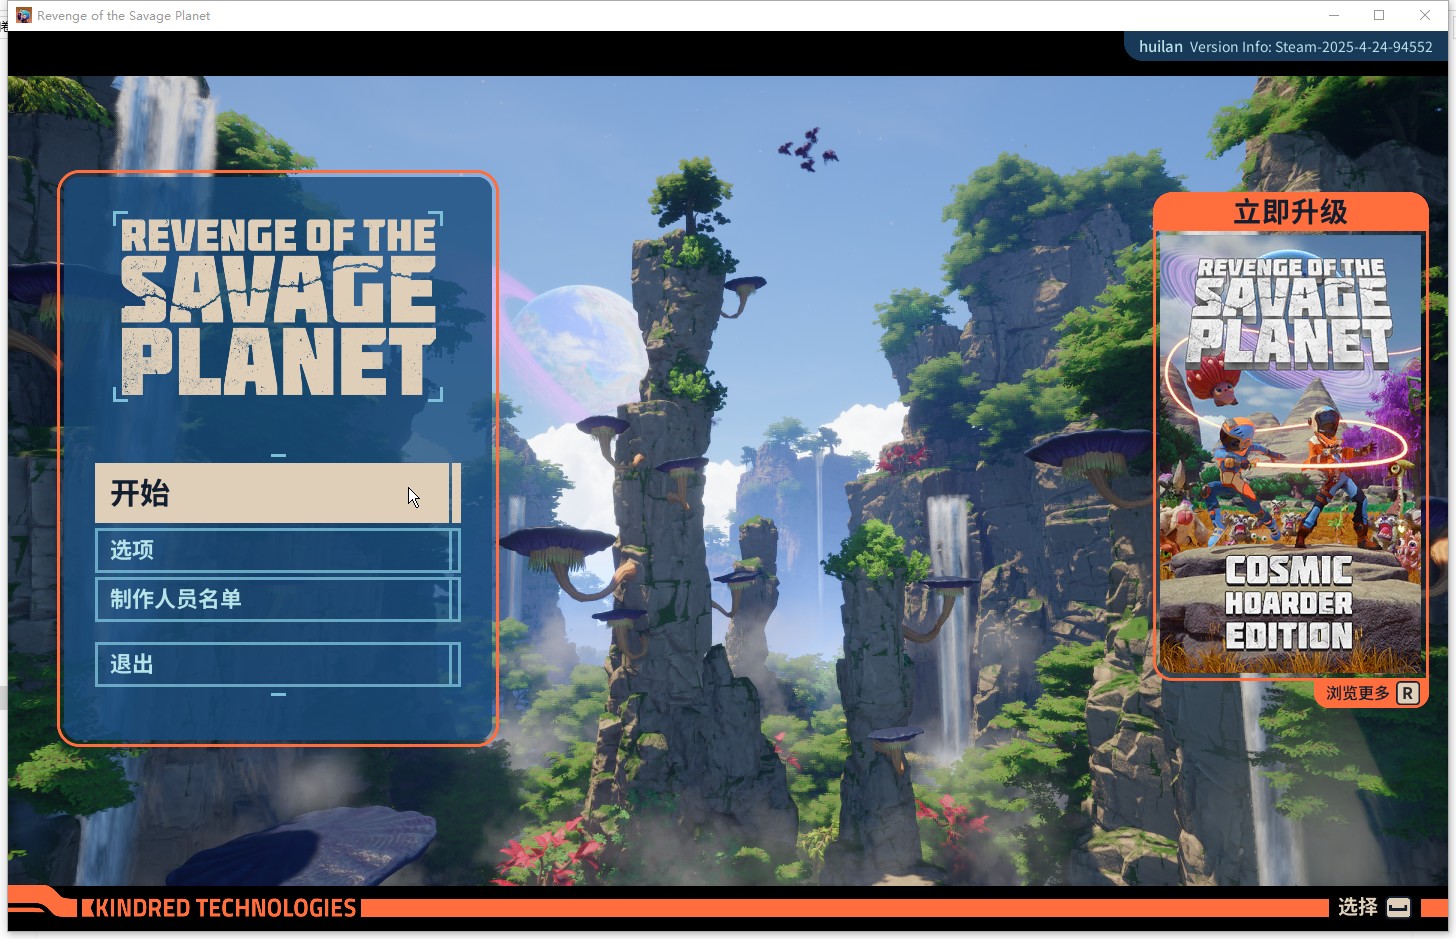Click the Kindred Technologies logo
1456x939 pixels.
click(x=219, y=908)
